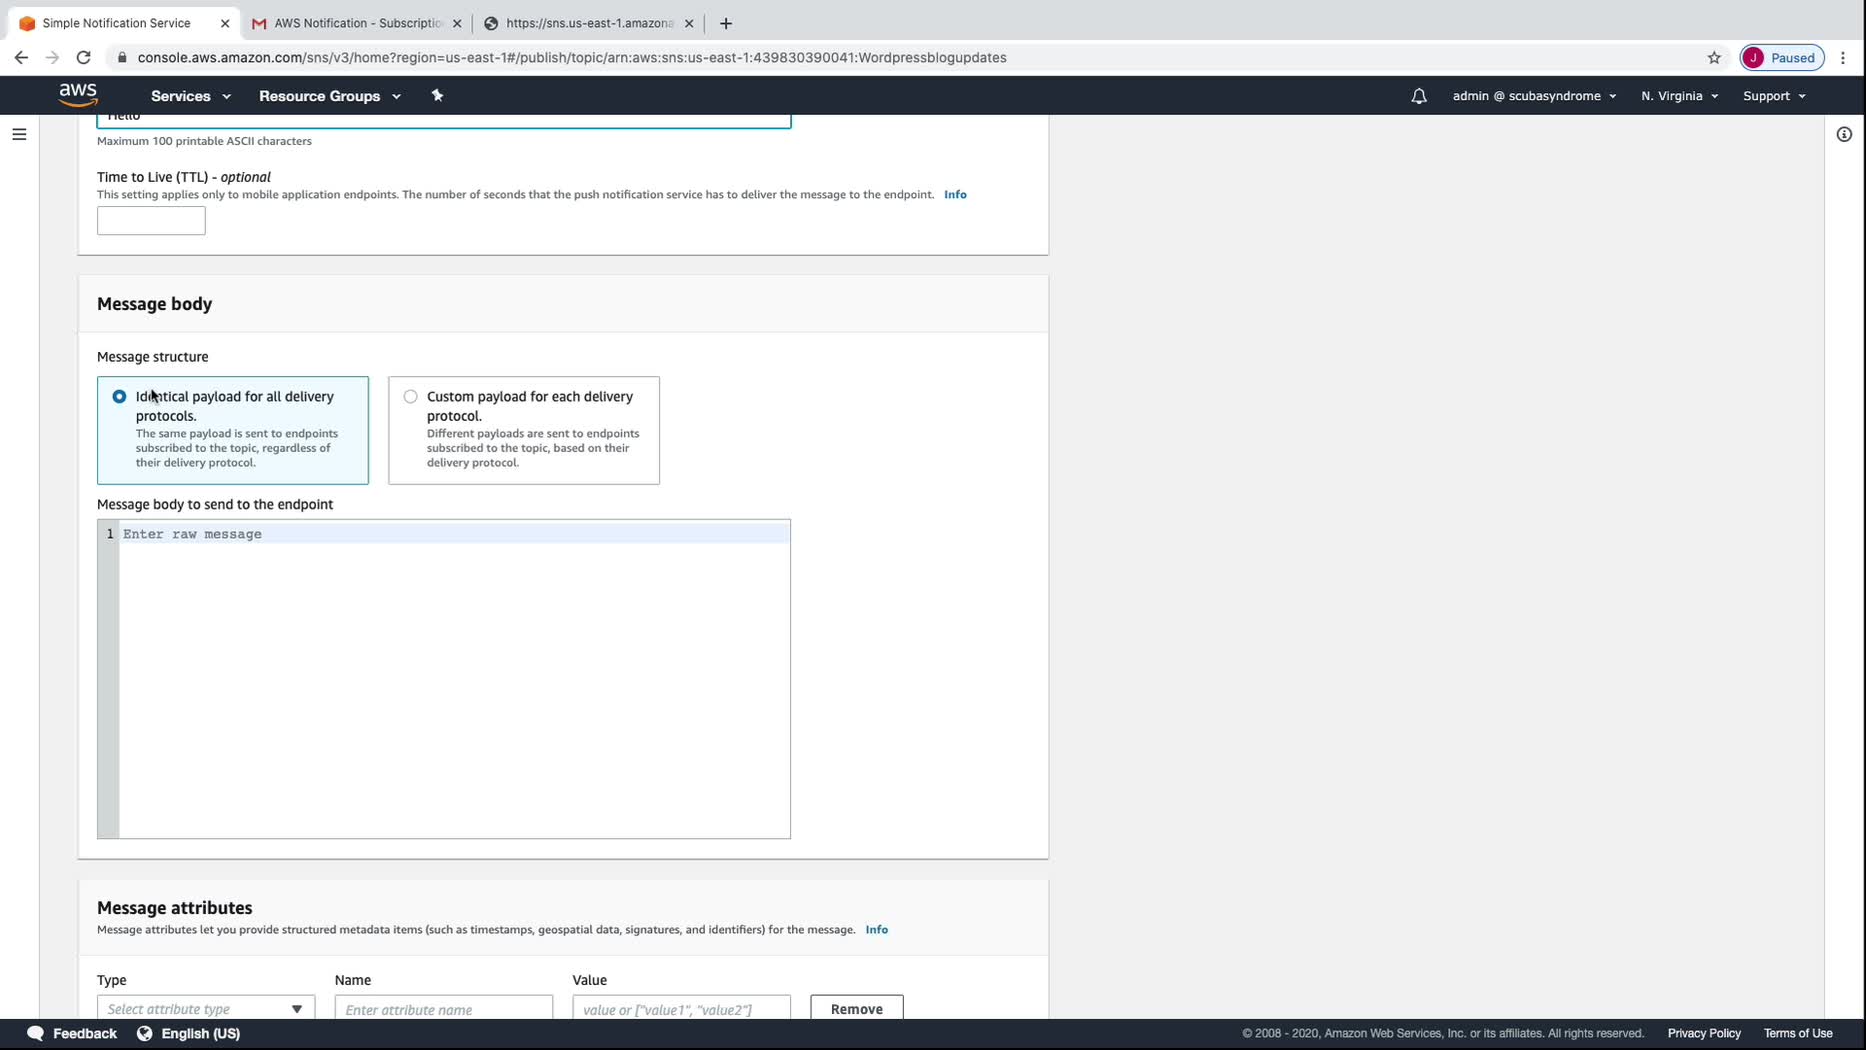Close the sns.us-east-1 tab
Screen dimensions: 1866x1050
pyautogui.click(x=689, y=23)
